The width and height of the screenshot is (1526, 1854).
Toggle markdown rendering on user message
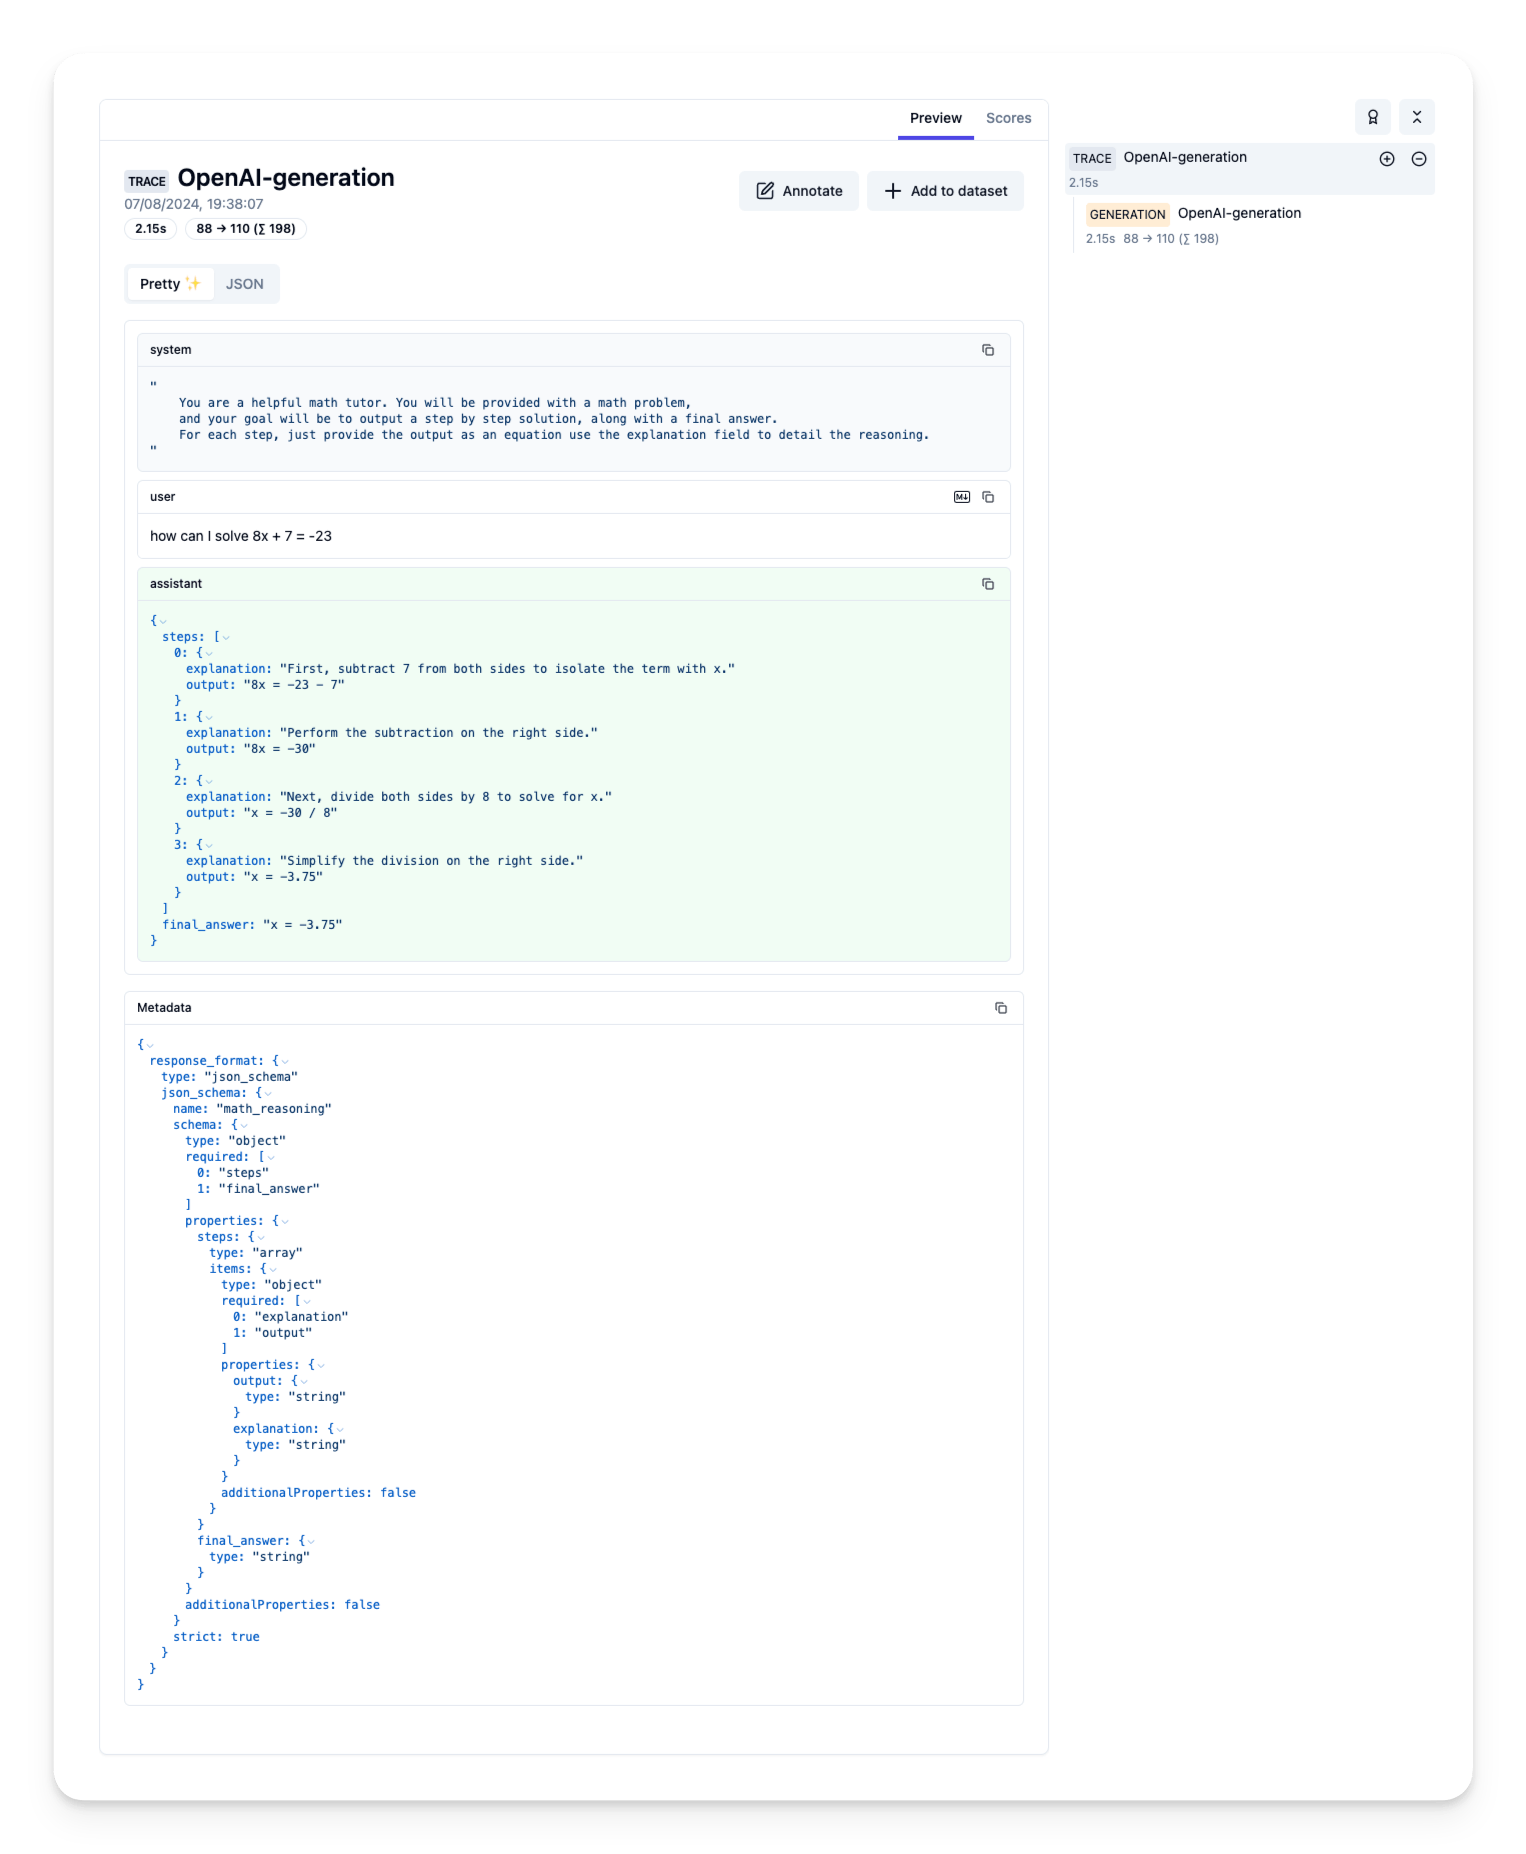click(x=961, y=497)
